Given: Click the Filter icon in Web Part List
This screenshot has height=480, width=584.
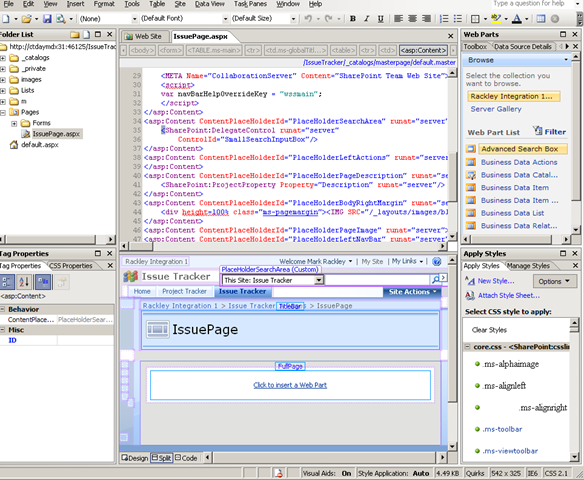Looking at the screenshot, I should pos(549,131).
